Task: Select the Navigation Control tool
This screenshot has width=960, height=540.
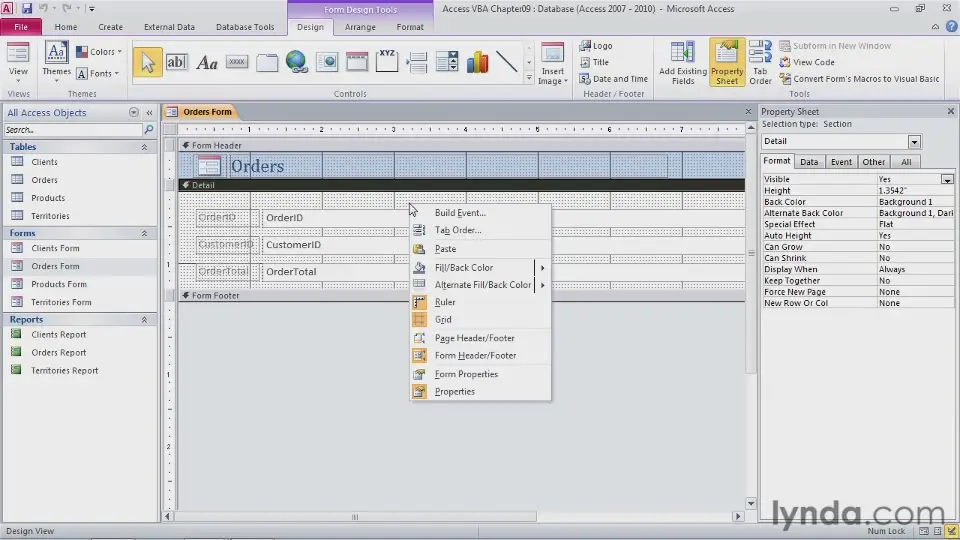Action: tap(356, 62)
